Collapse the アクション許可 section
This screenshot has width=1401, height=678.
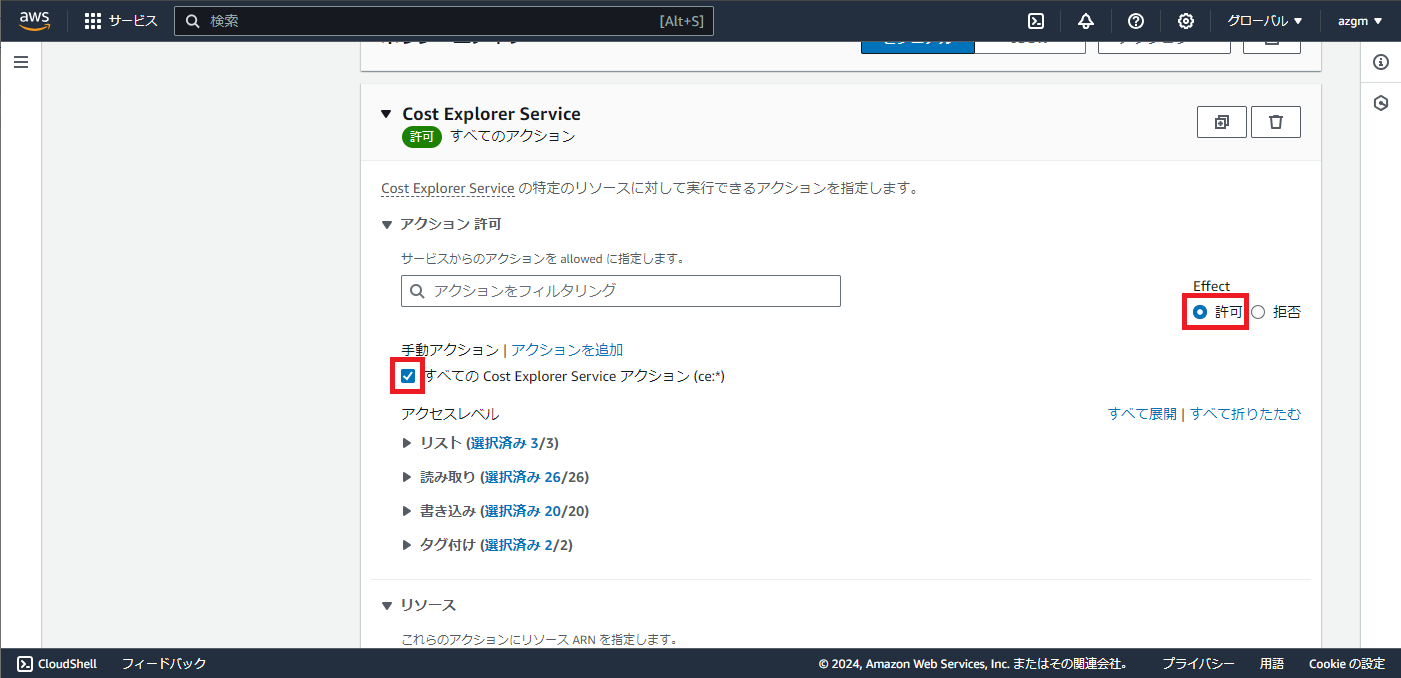pyautogui.click(x=388, y=224)
